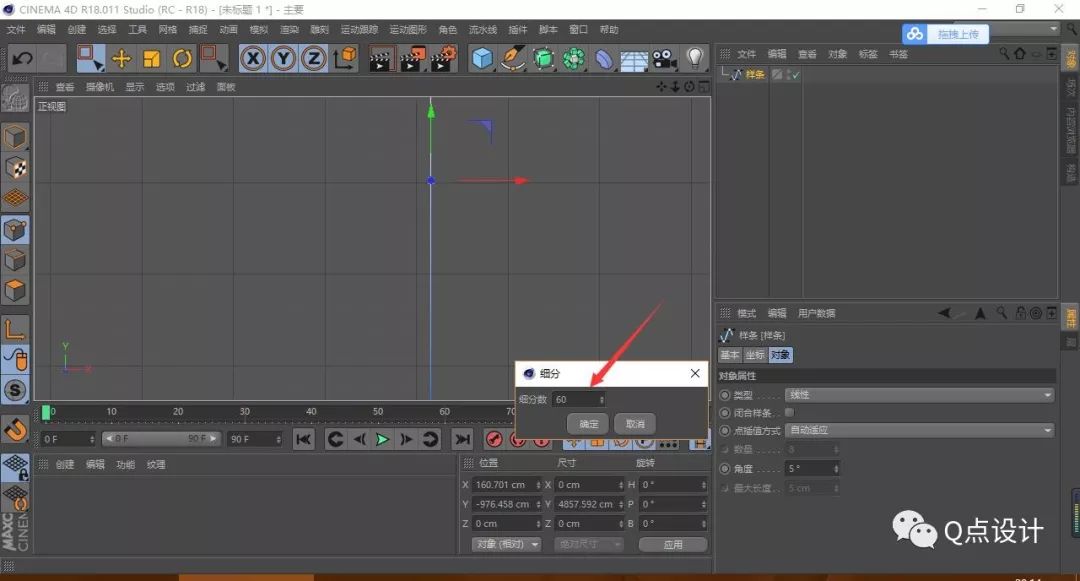Click the 应用 button in the coordinates panel

click(x=672, y=544)
